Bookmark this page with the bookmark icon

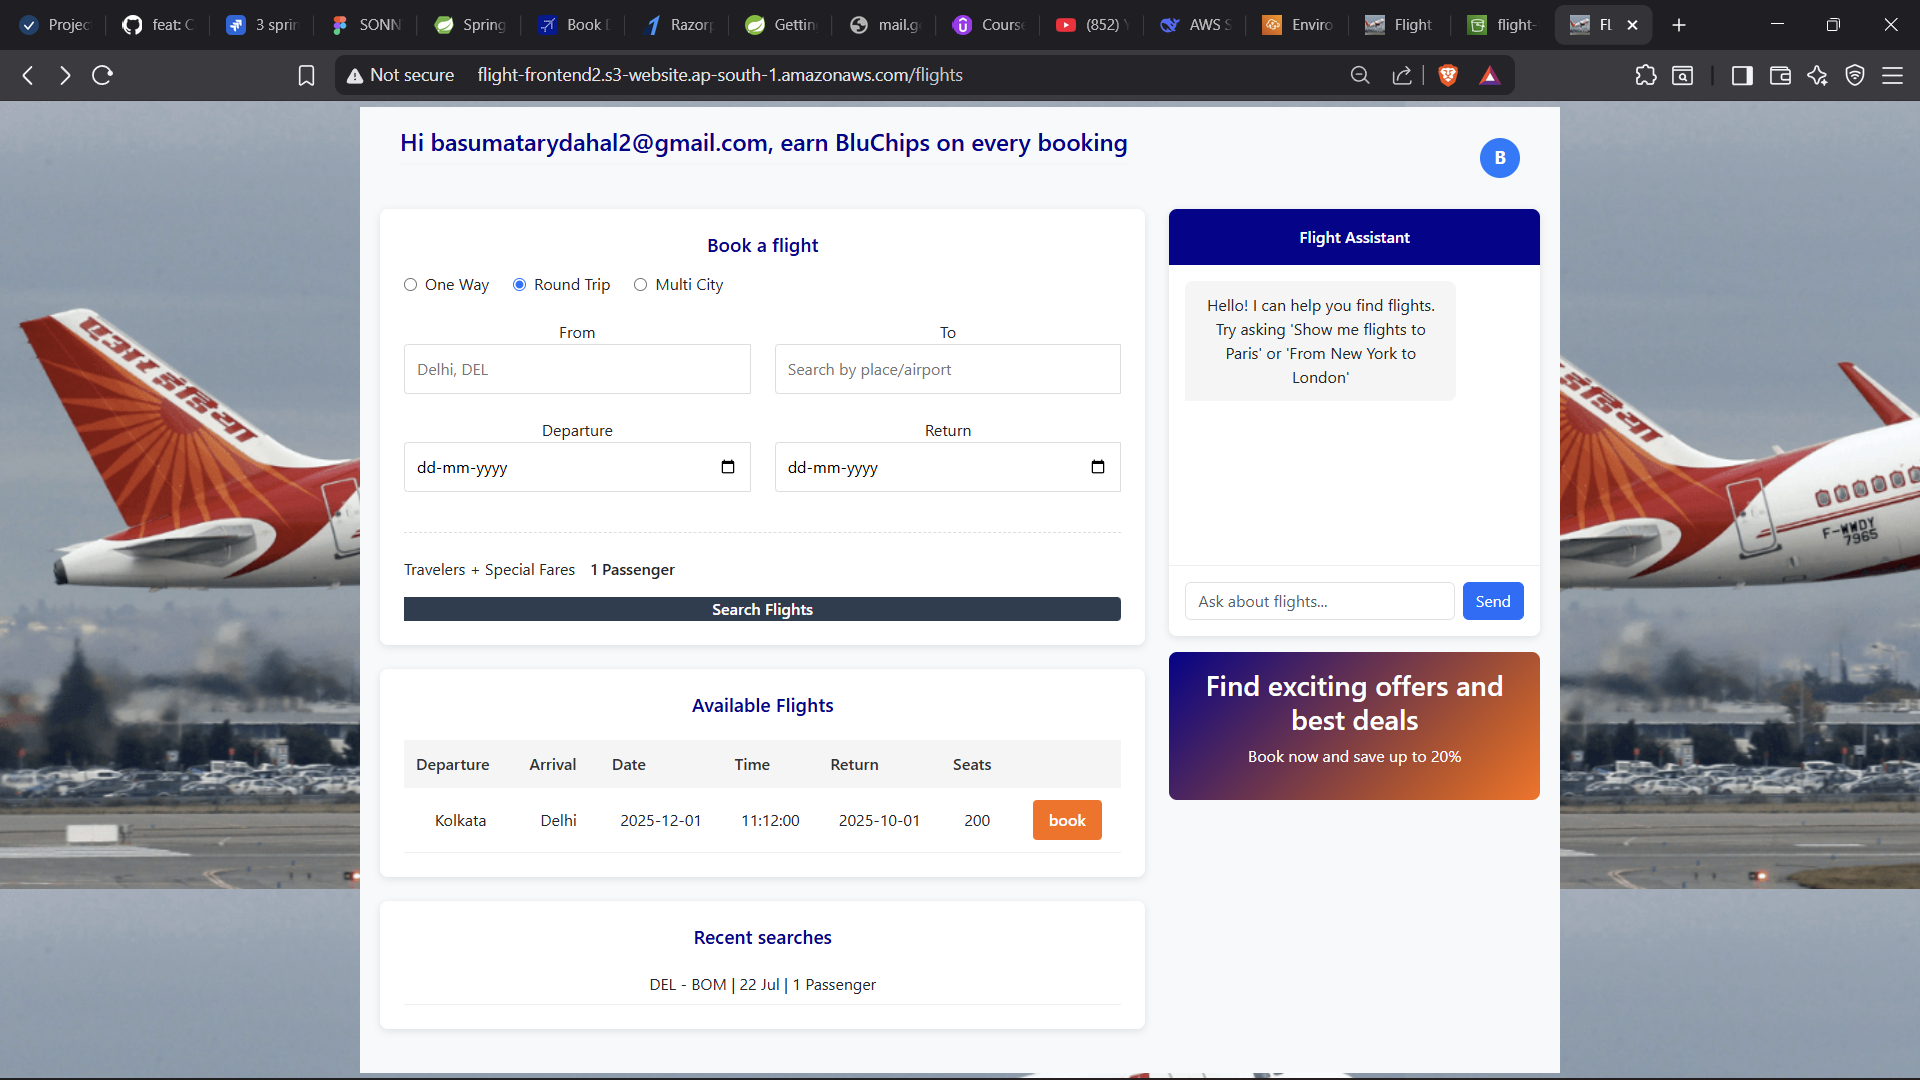306,75
